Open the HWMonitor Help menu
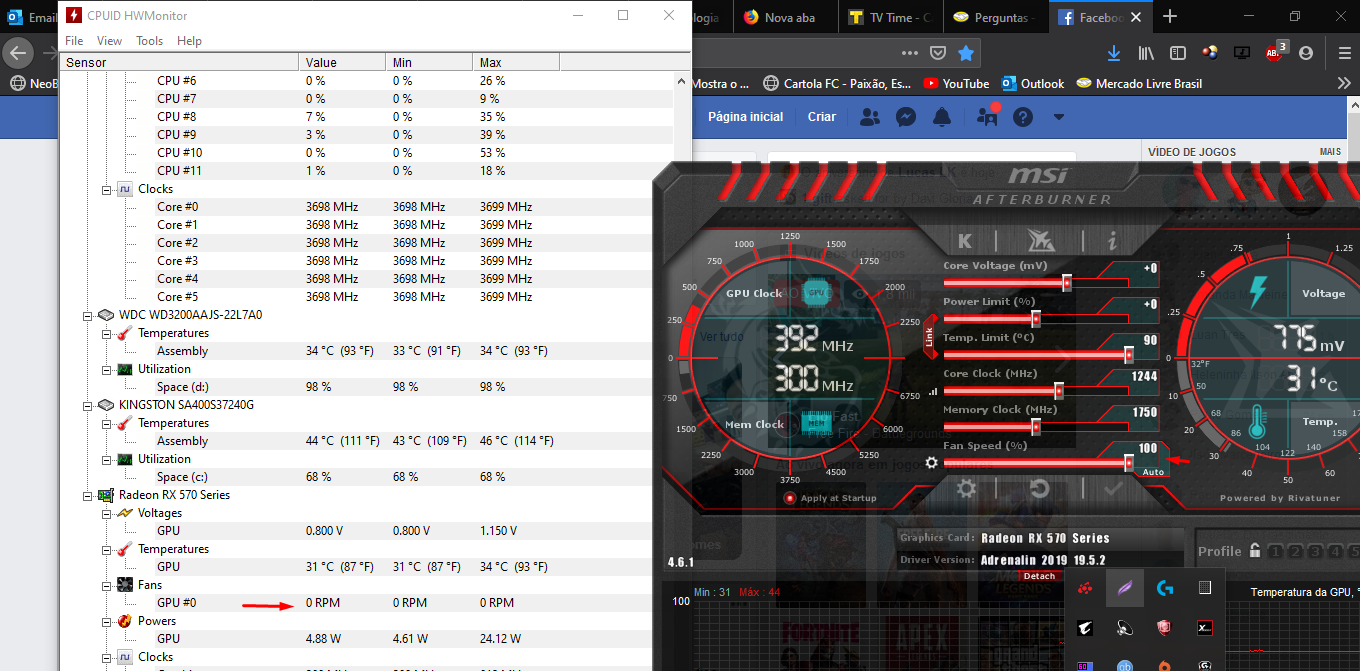 (189, 41)
